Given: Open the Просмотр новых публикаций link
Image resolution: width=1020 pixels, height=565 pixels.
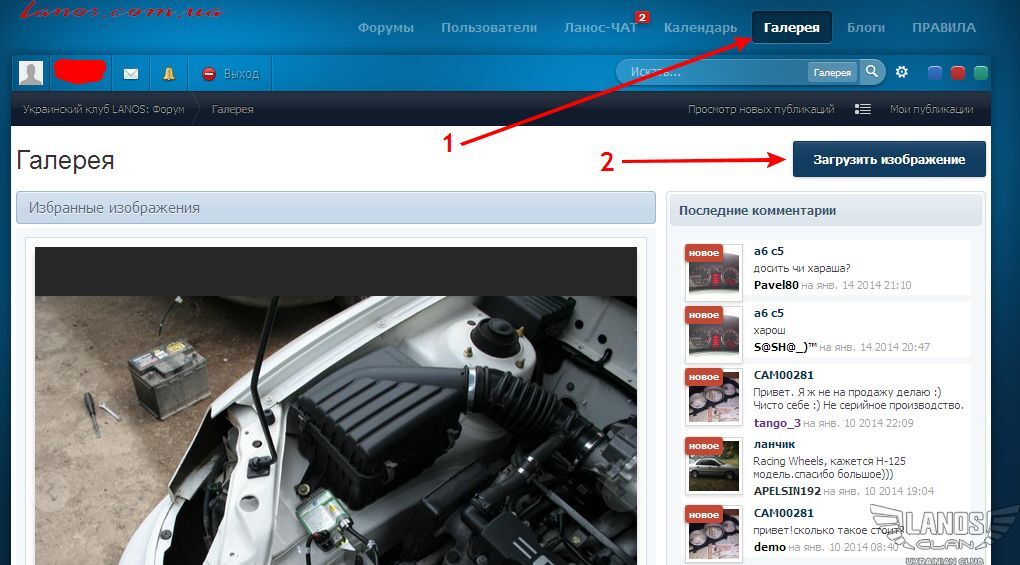Looking at the screenshot, I should [761, 109].
